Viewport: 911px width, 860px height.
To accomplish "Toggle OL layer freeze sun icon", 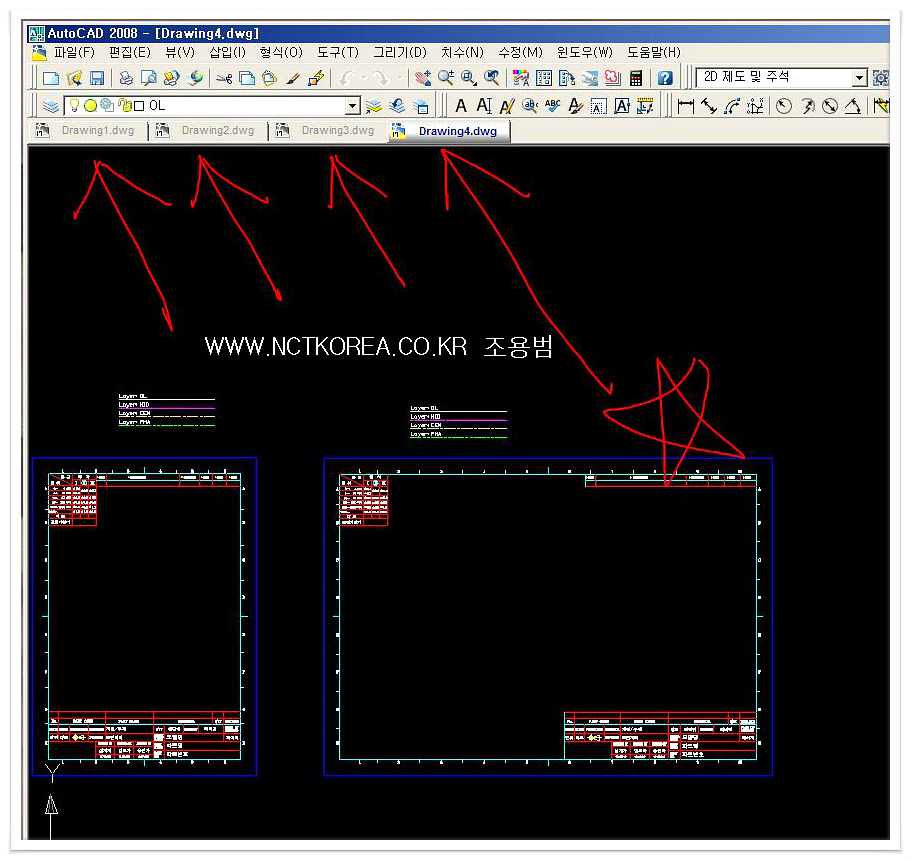I will pos(90,105).
